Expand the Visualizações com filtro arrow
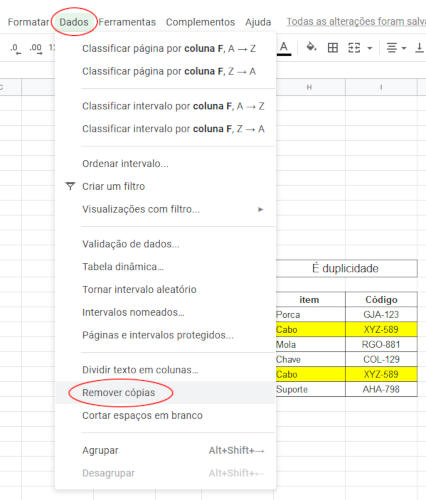The image size is (426, 500). 261,209
